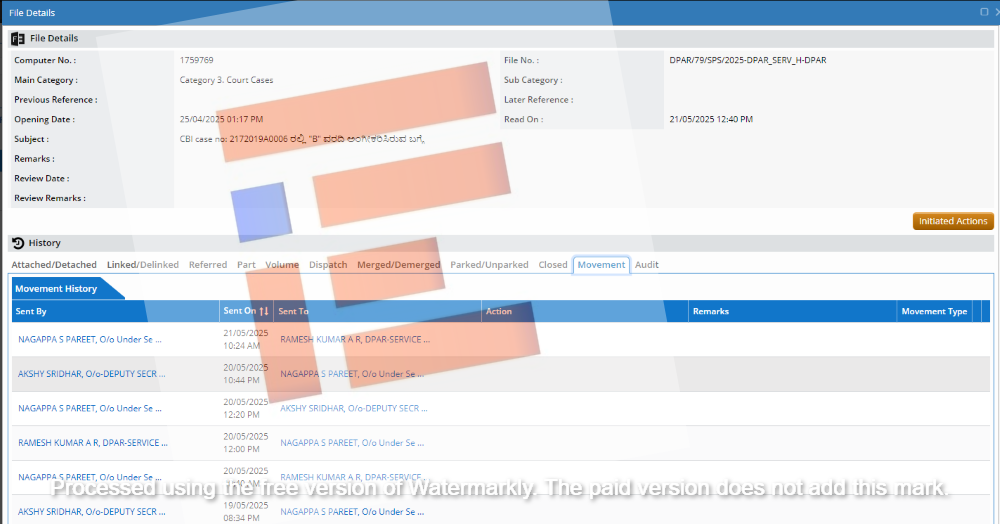
Task: Click the Movement Type column header
Action: (x=934, y=312)
